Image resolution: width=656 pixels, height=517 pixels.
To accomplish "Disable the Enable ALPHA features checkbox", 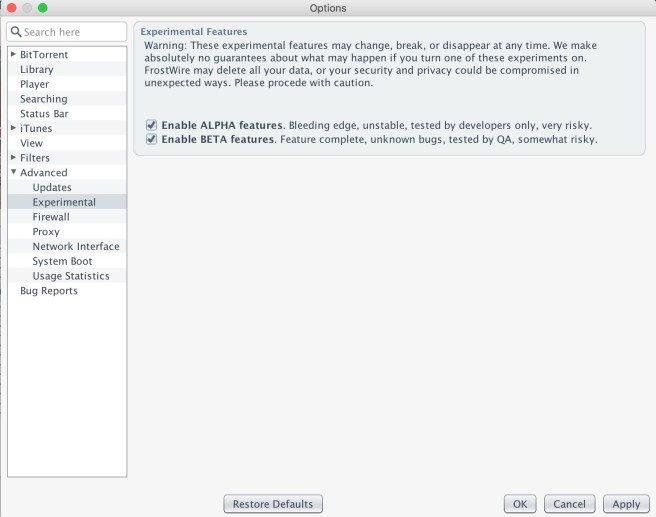I will 151,125.
